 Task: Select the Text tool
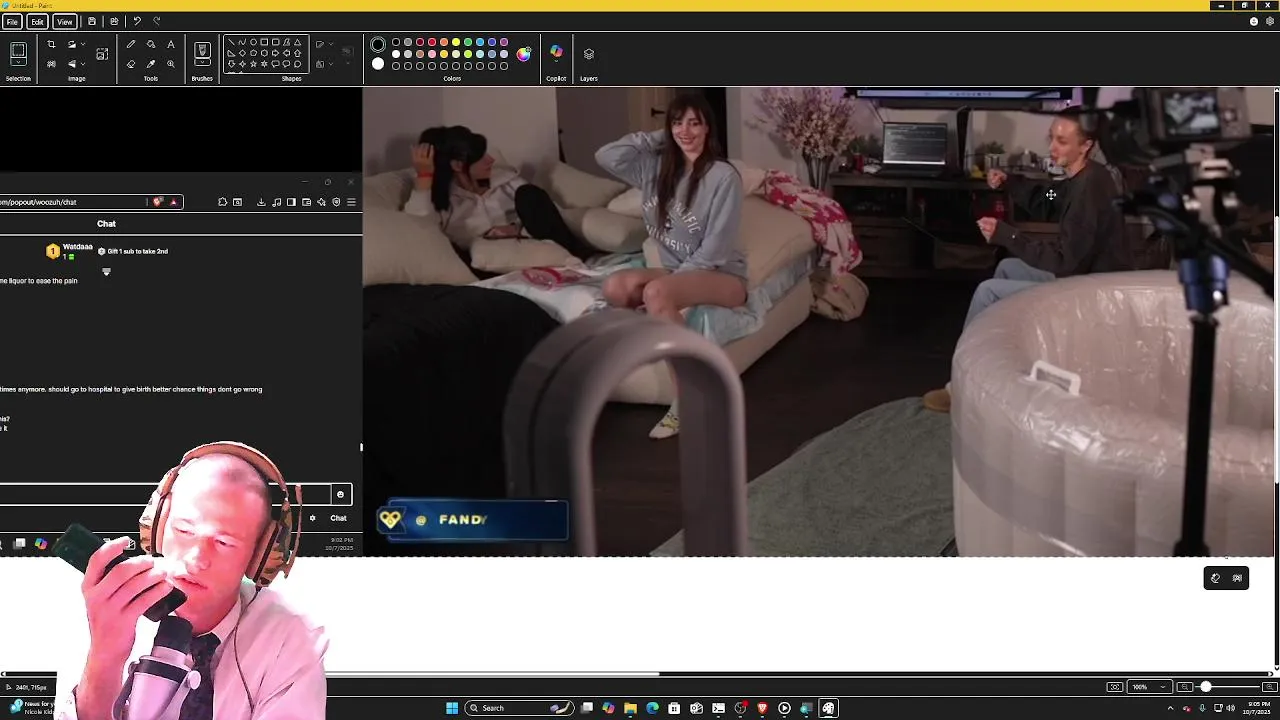click(x=171, y=43)
